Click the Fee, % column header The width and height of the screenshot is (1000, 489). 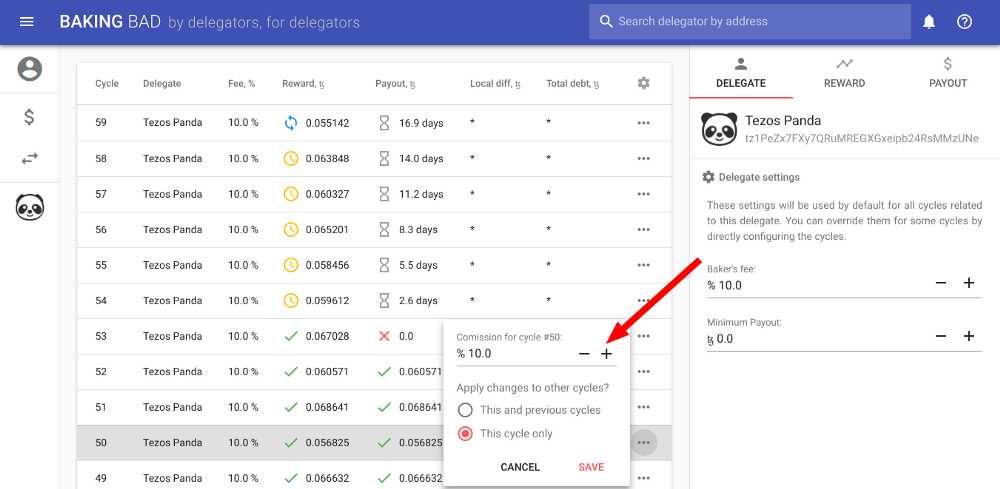[x=242, y=84]
